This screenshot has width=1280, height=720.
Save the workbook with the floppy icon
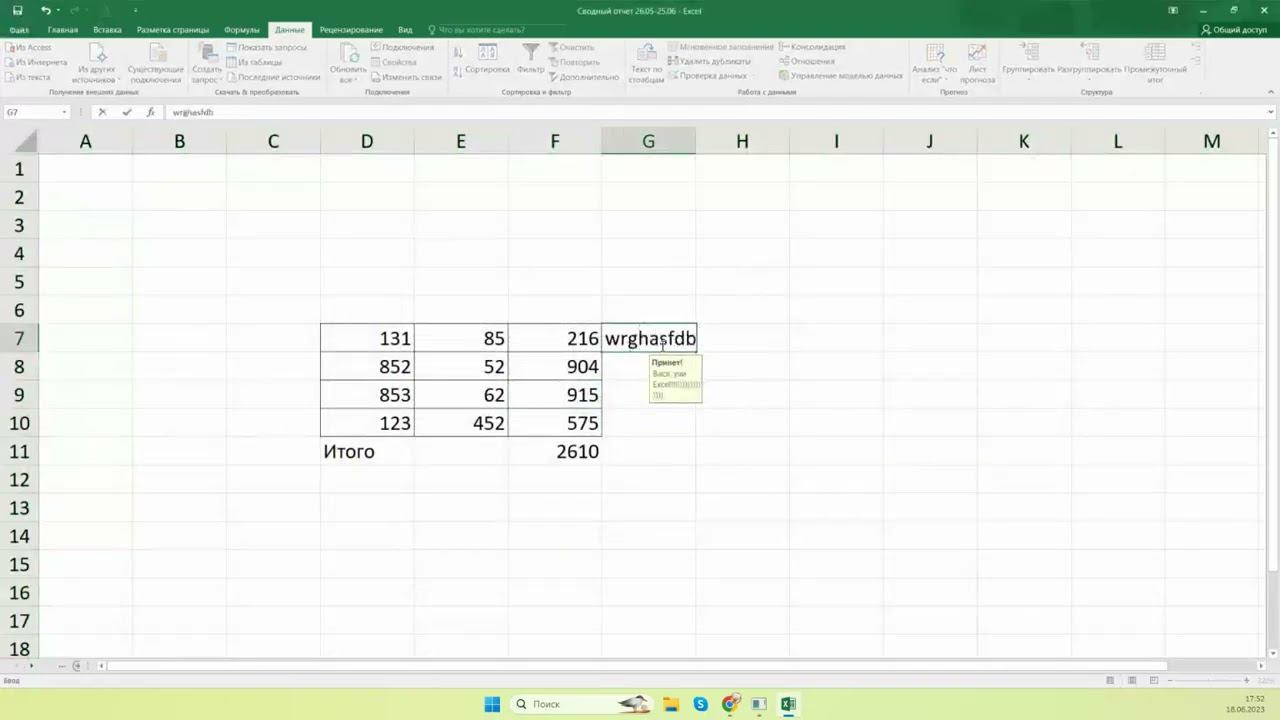(x=17, y=10)
